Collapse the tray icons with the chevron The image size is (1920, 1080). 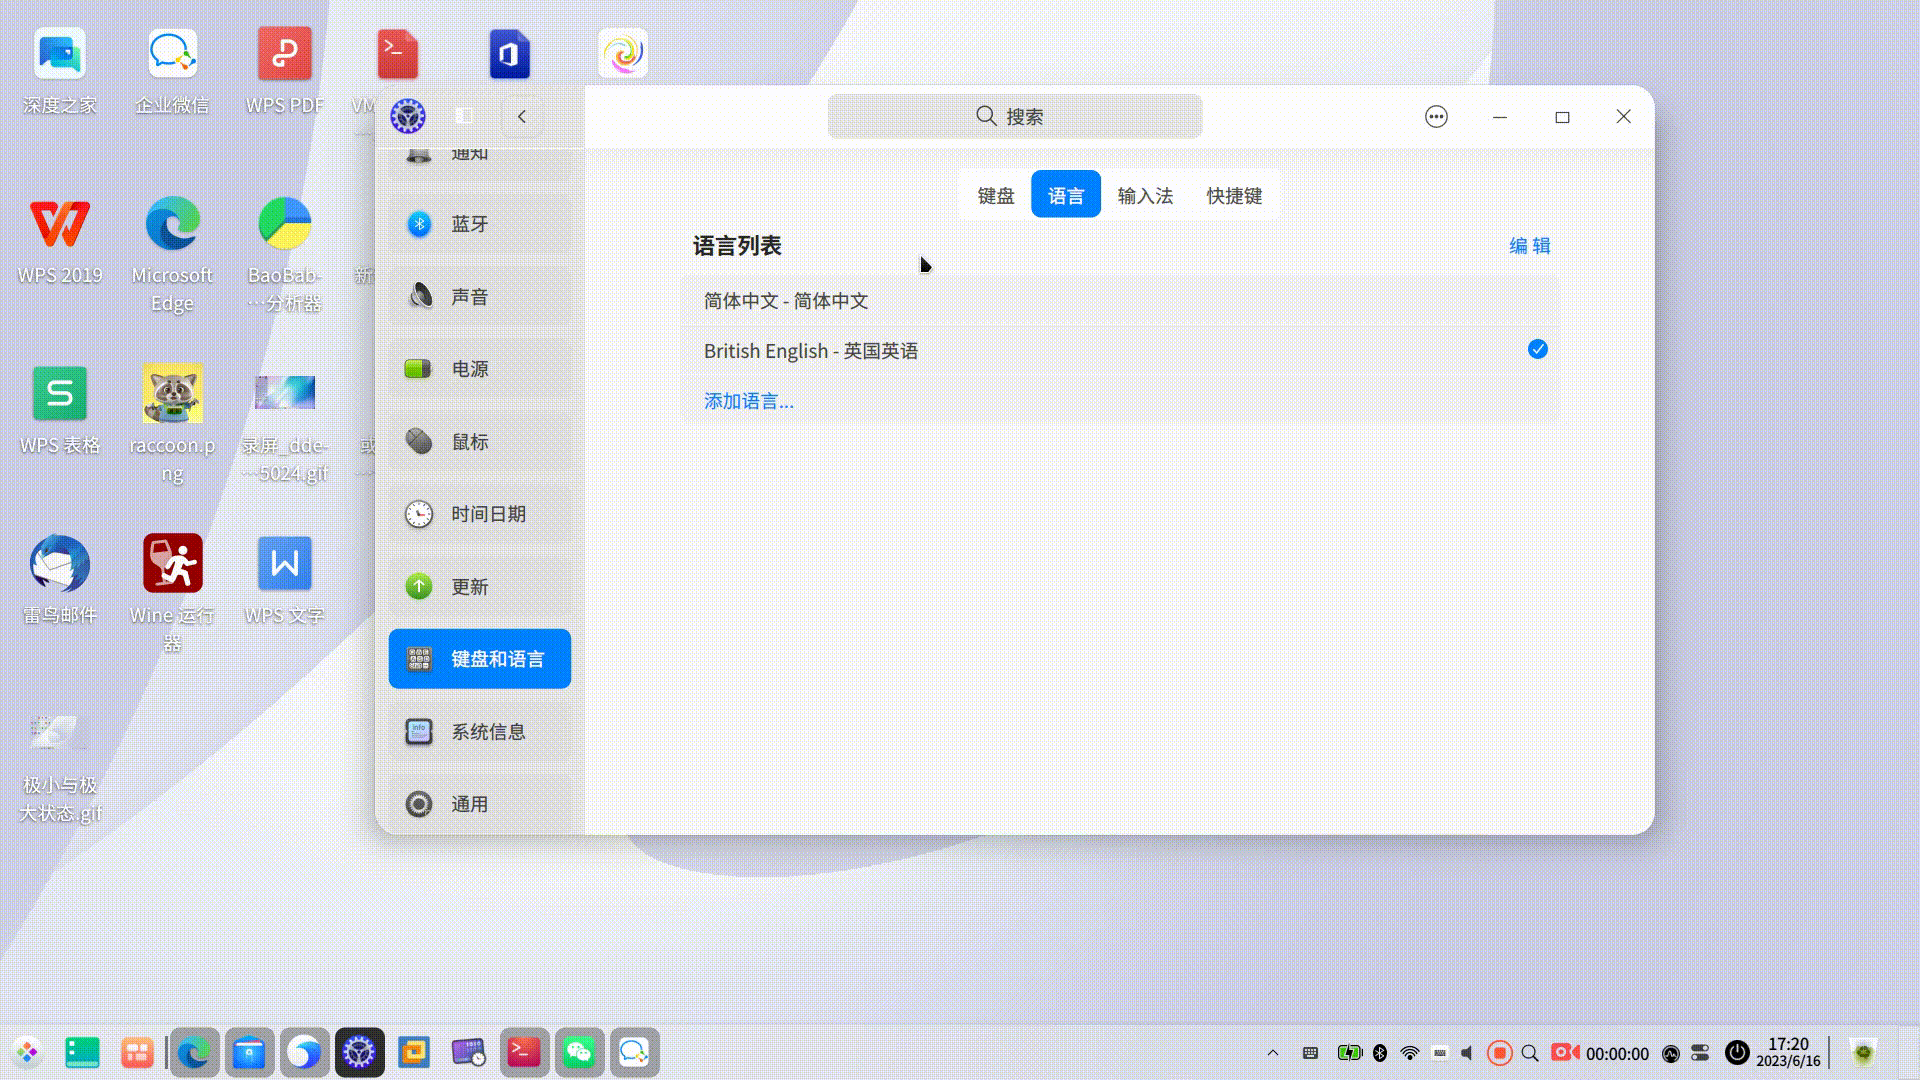1272,1052
